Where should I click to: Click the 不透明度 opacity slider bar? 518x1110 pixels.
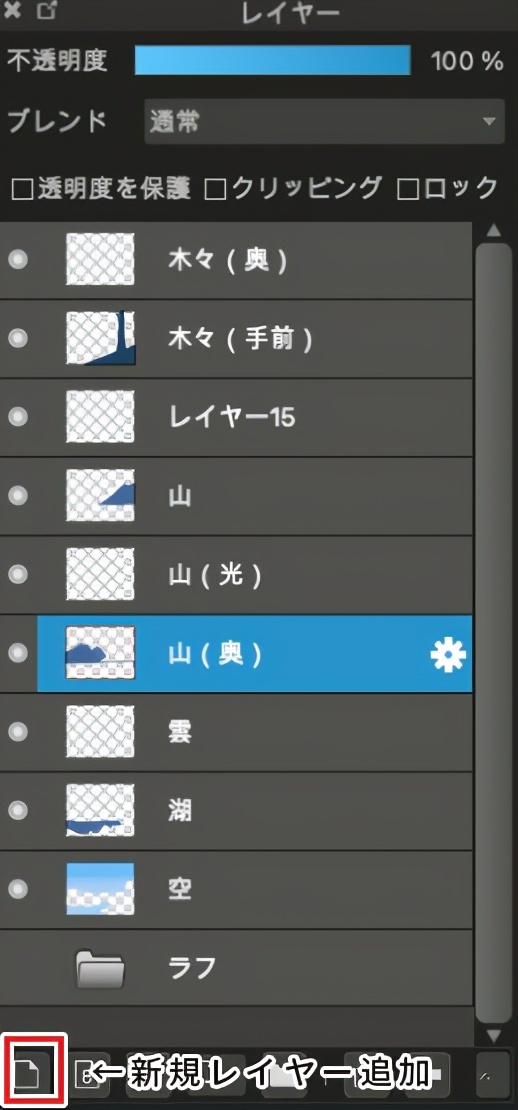pyautogui.click(x=272, y=61)
